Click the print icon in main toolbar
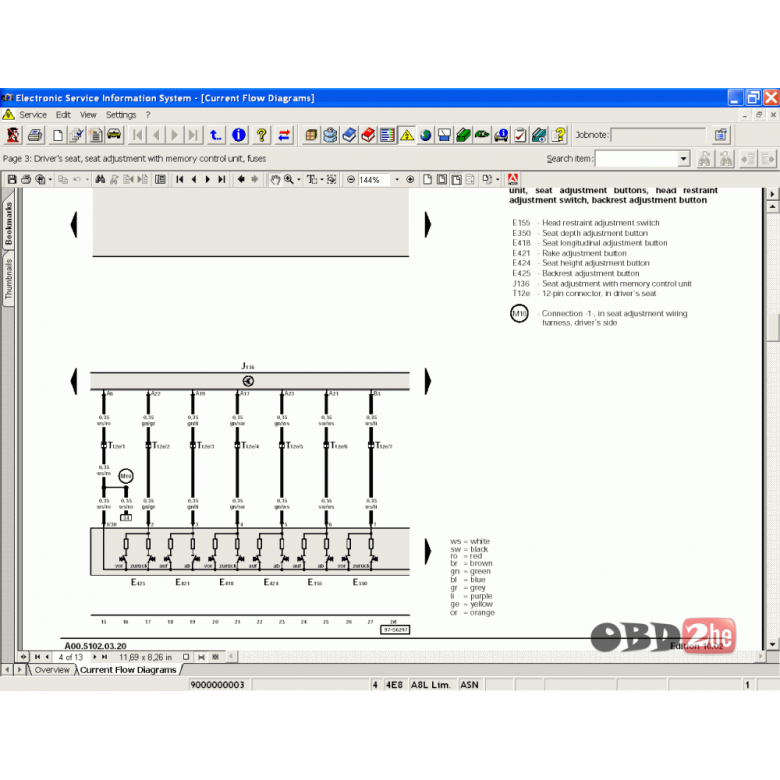This screenshot has height=780, width=780. click(x=35, y=135)
